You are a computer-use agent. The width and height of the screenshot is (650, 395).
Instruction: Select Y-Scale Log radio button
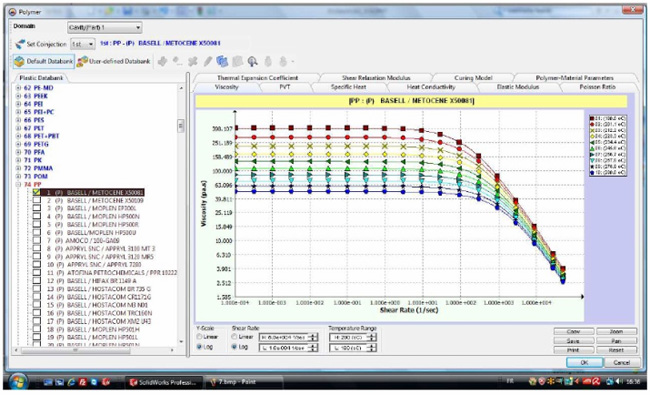199,347
